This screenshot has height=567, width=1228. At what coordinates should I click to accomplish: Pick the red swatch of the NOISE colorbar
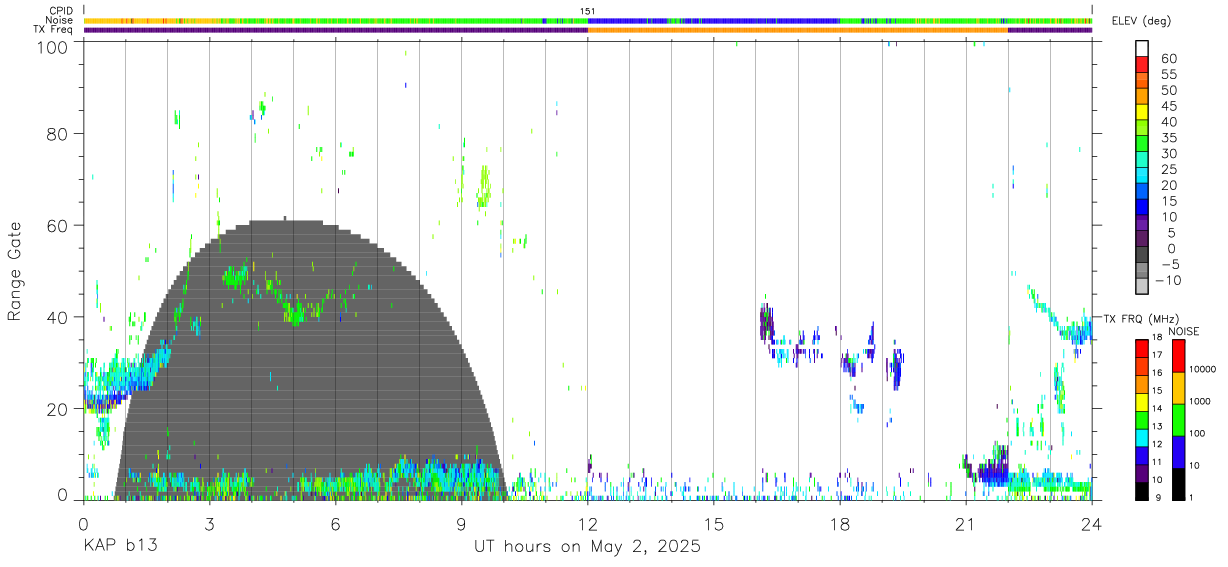1178,356
